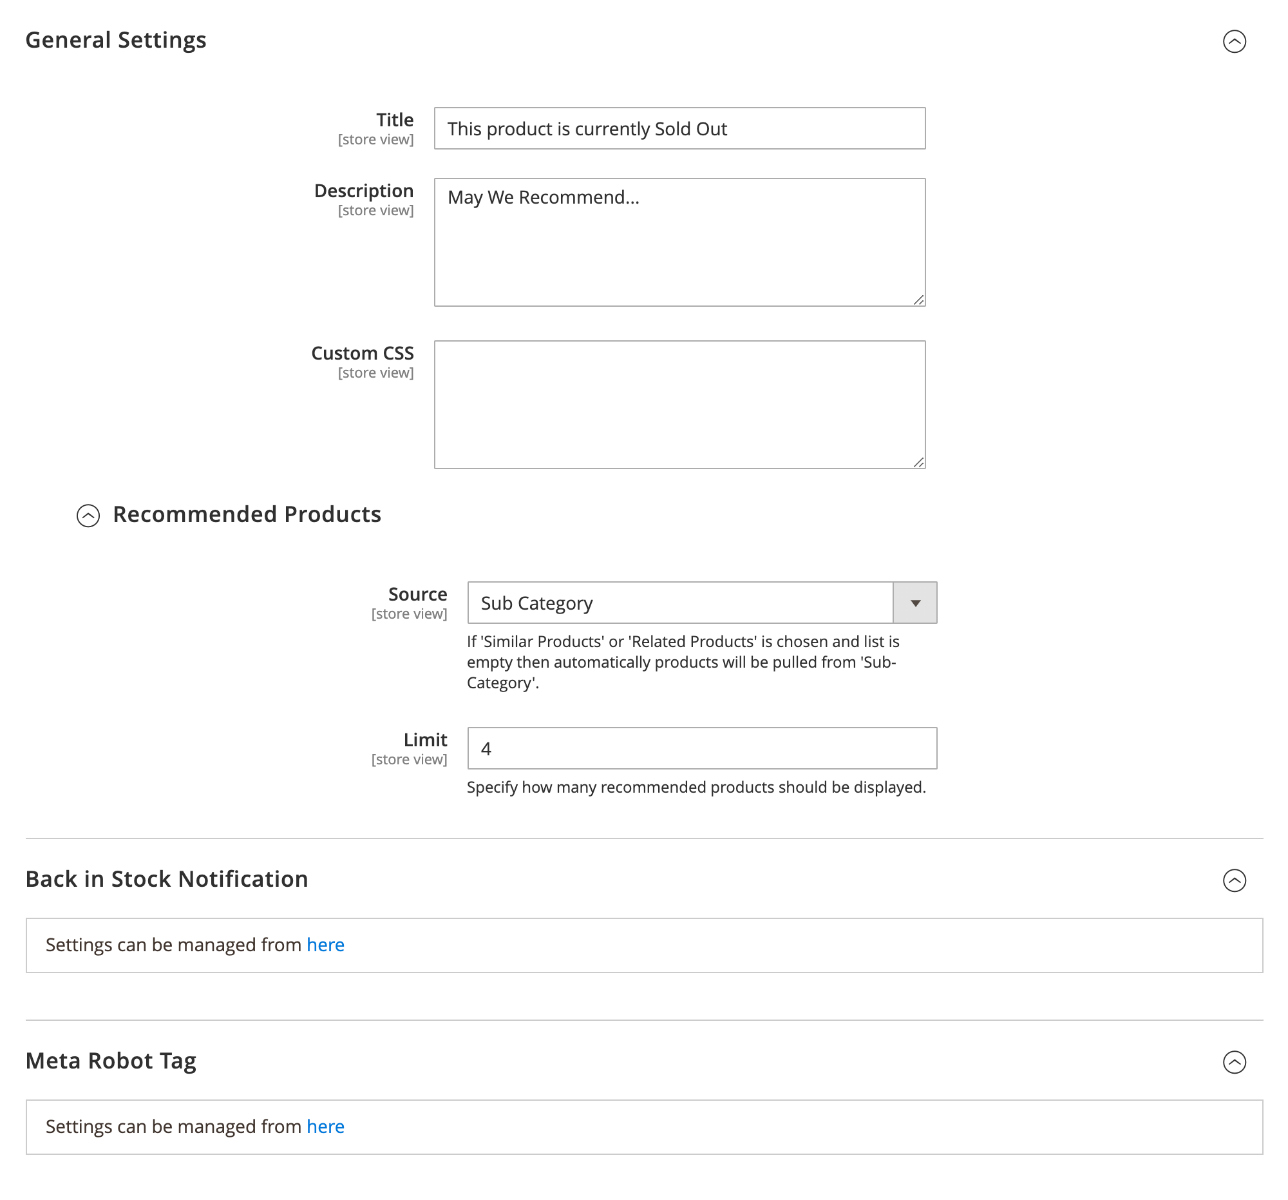Screen dimensions: 1288x1200
Task: Click into the empty Custom CSS textarea
Action: (x=680, y=404)
